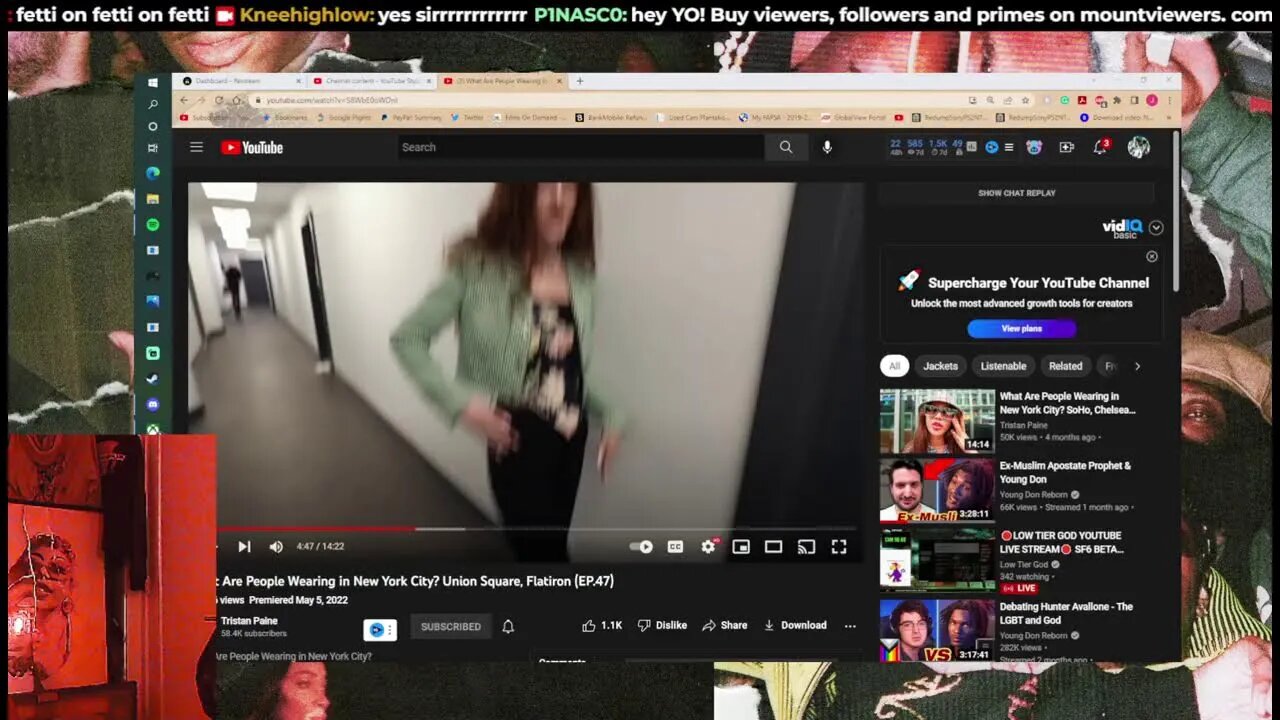The width and height of the screenshot is (1280, 720).
Task: Select the Listenable filter chip
Action: click(1003, 366)
